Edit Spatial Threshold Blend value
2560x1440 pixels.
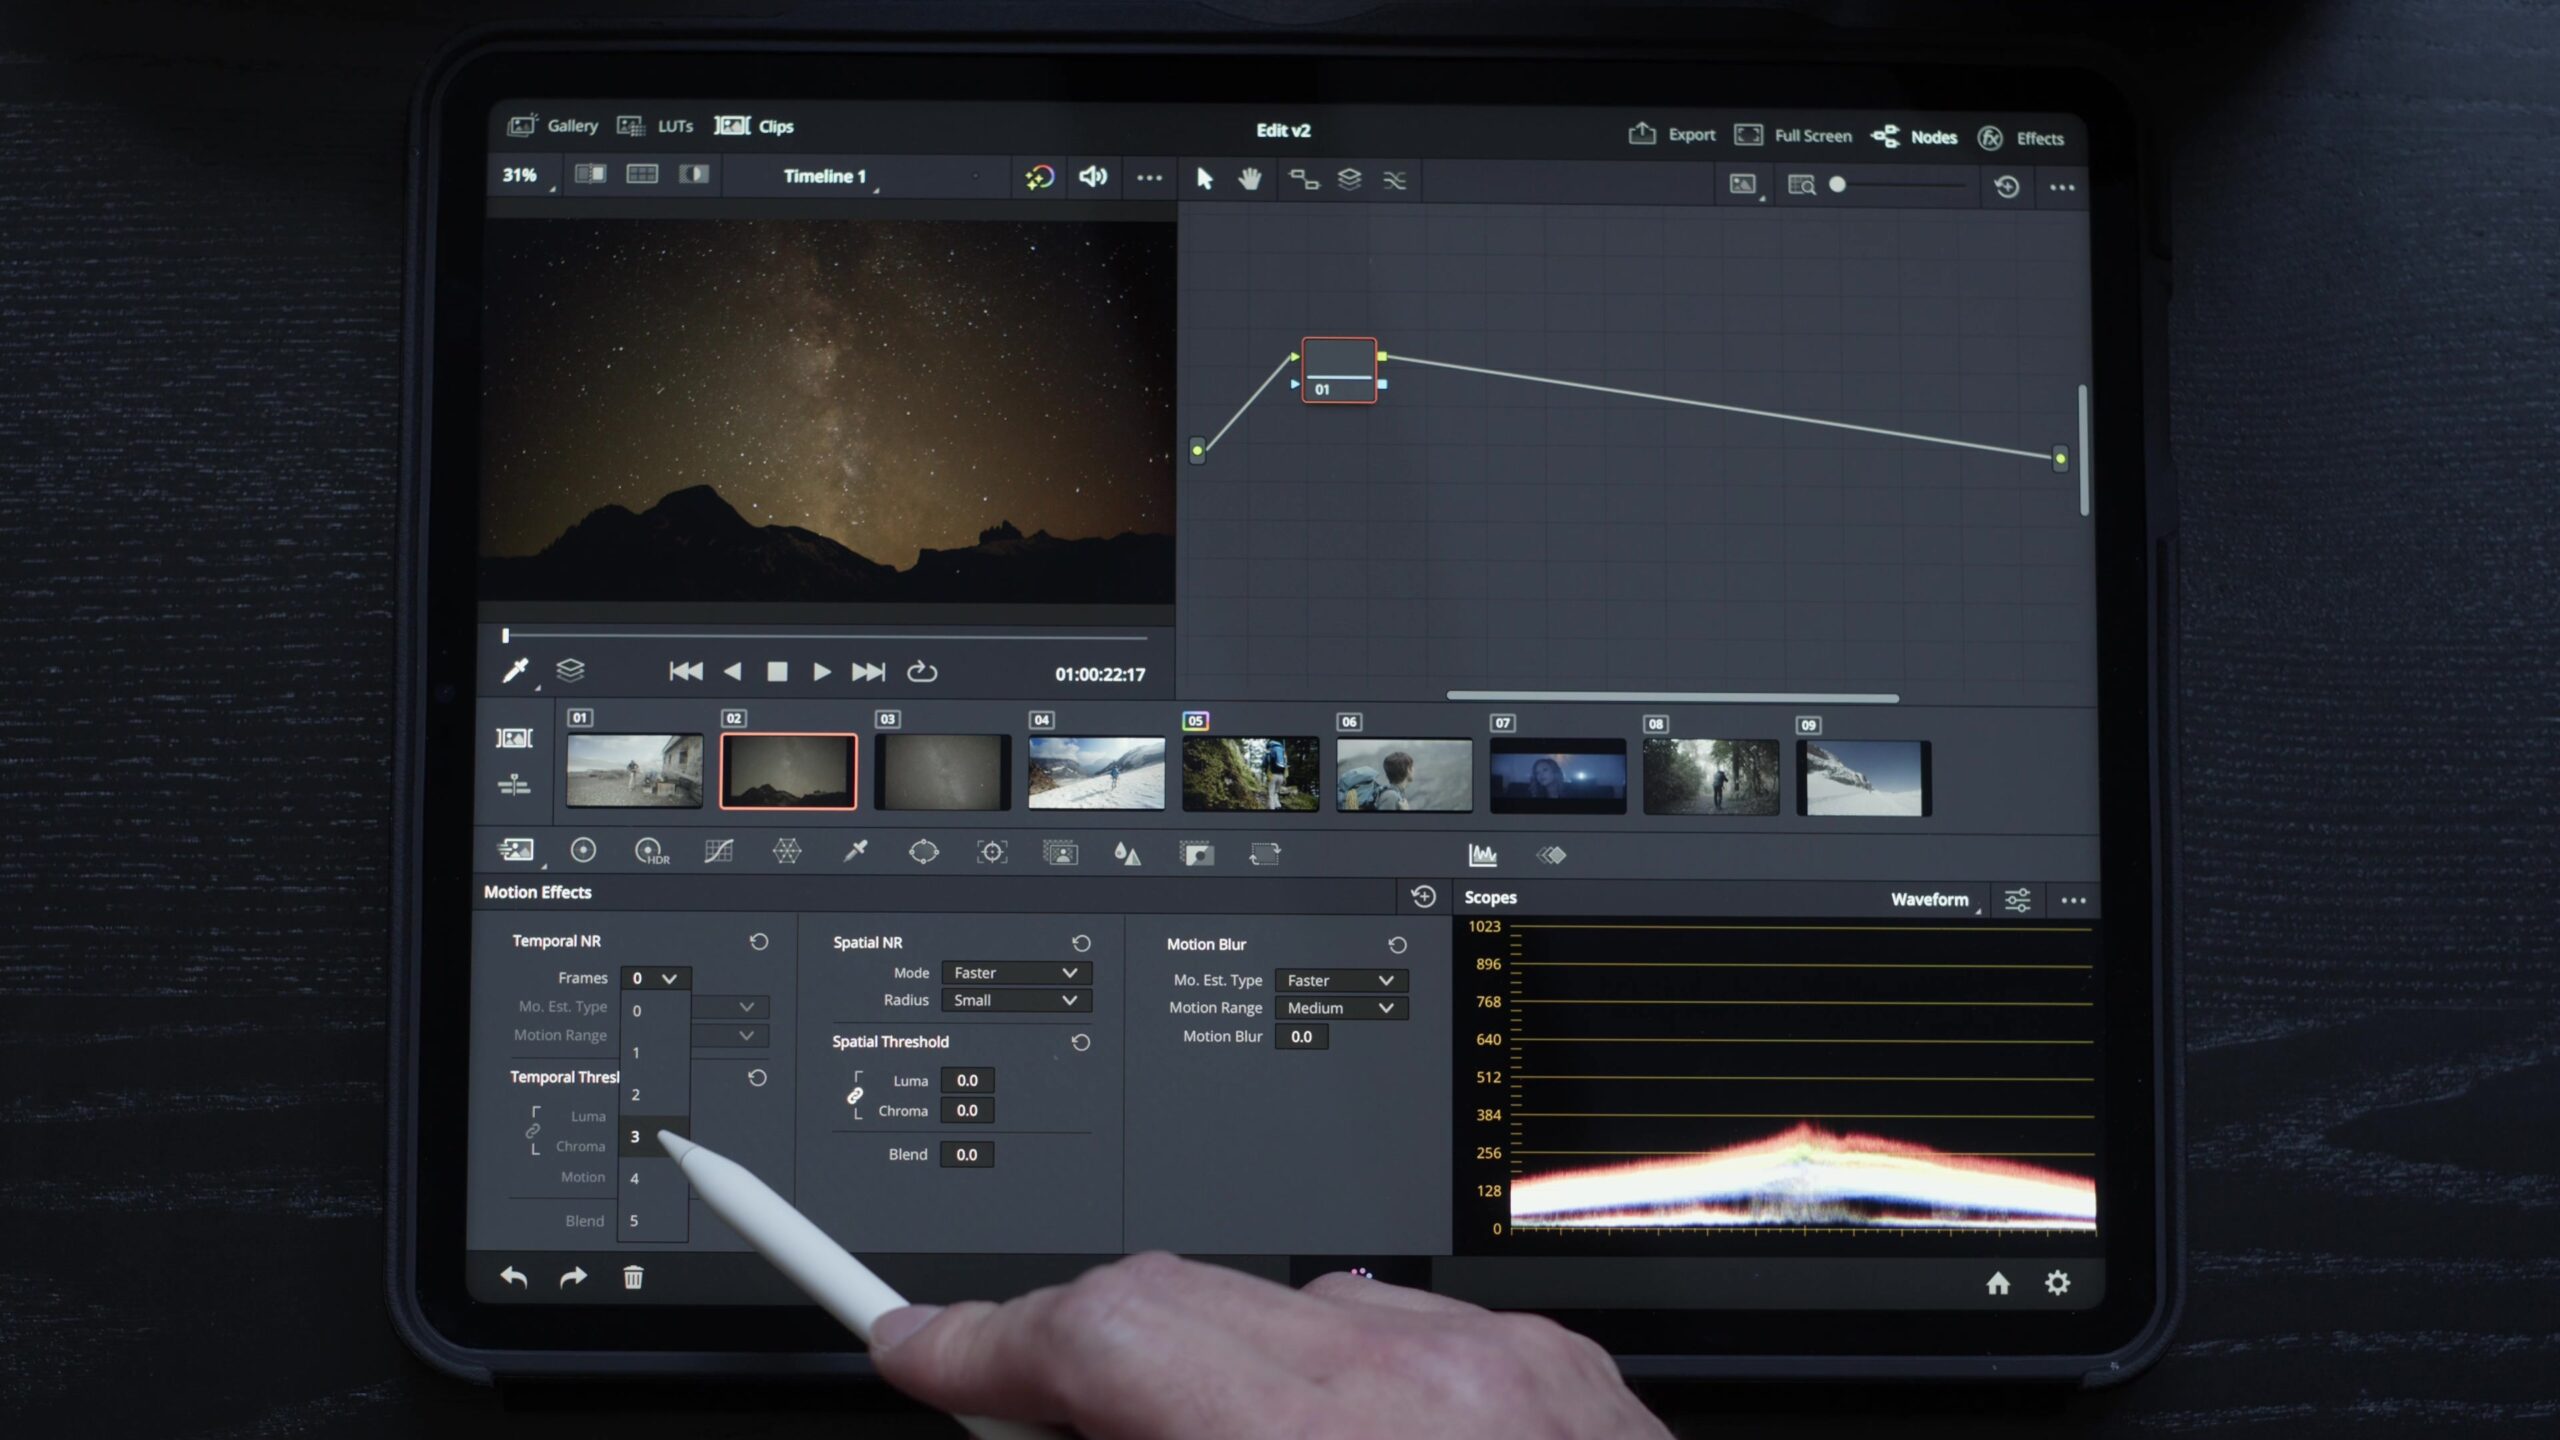(x=967, y=1154)
